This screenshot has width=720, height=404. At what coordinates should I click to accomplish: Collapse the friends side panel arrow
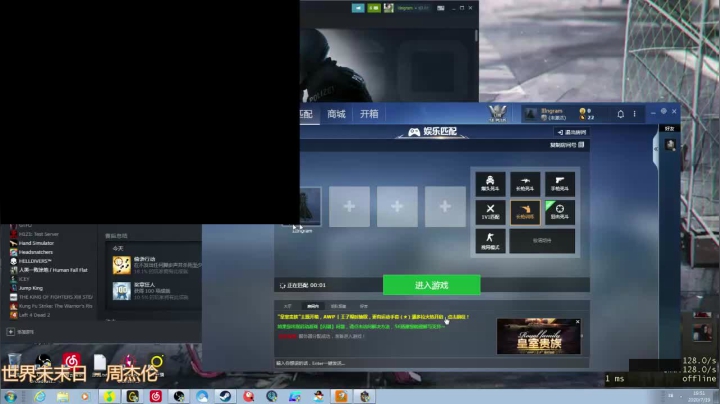[x=656, y=149]
